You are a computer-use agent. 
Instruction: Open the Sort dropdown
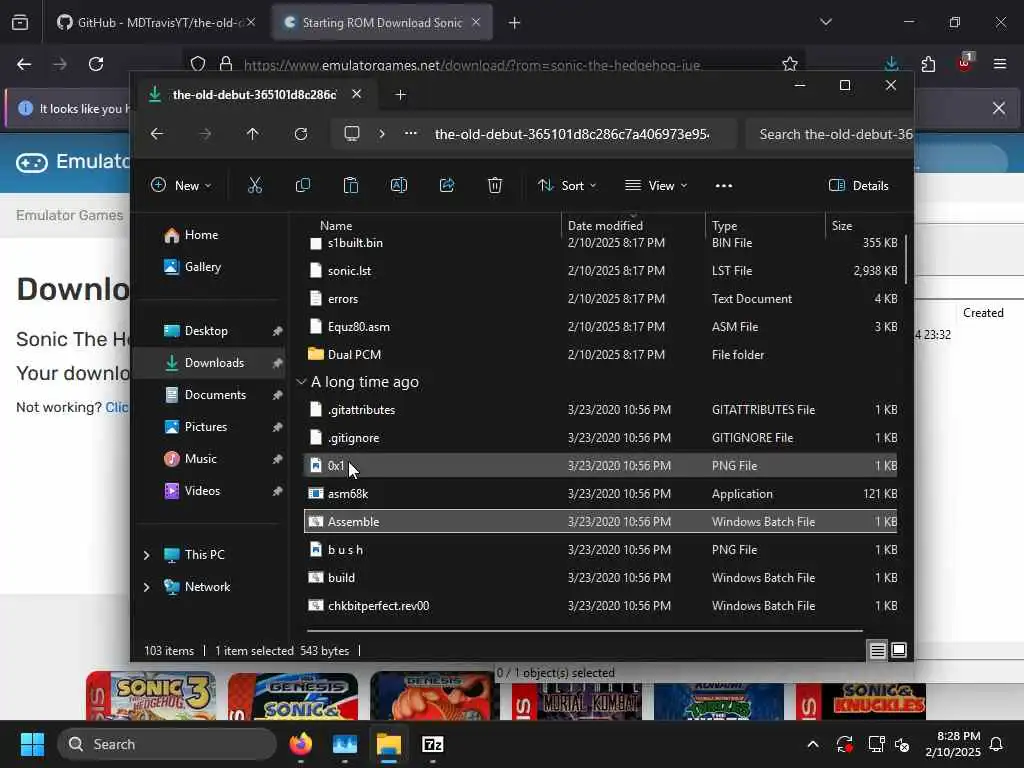click(x=567, y=186)
